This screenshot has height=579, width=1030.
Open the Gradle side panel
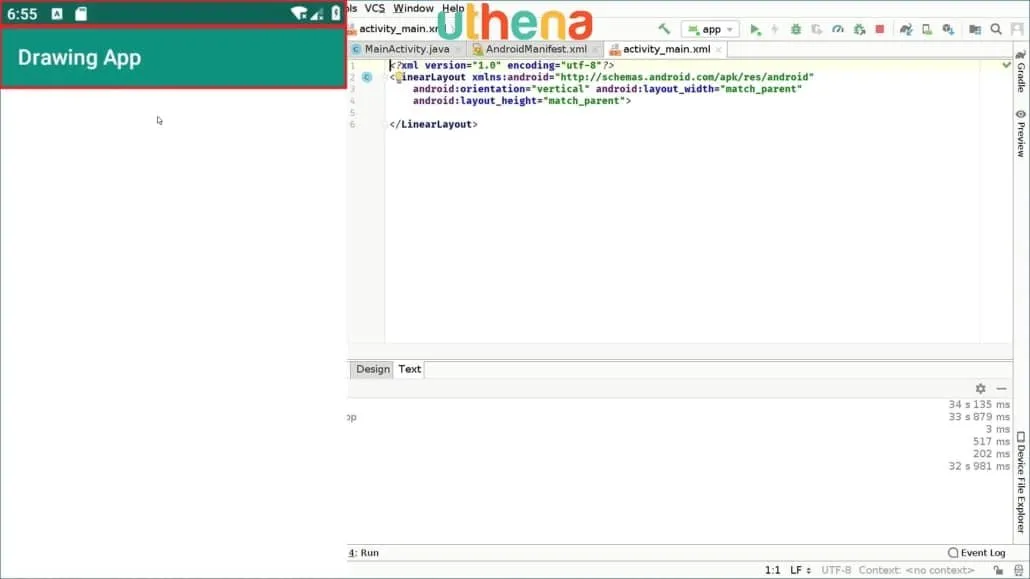[1021, 72]
